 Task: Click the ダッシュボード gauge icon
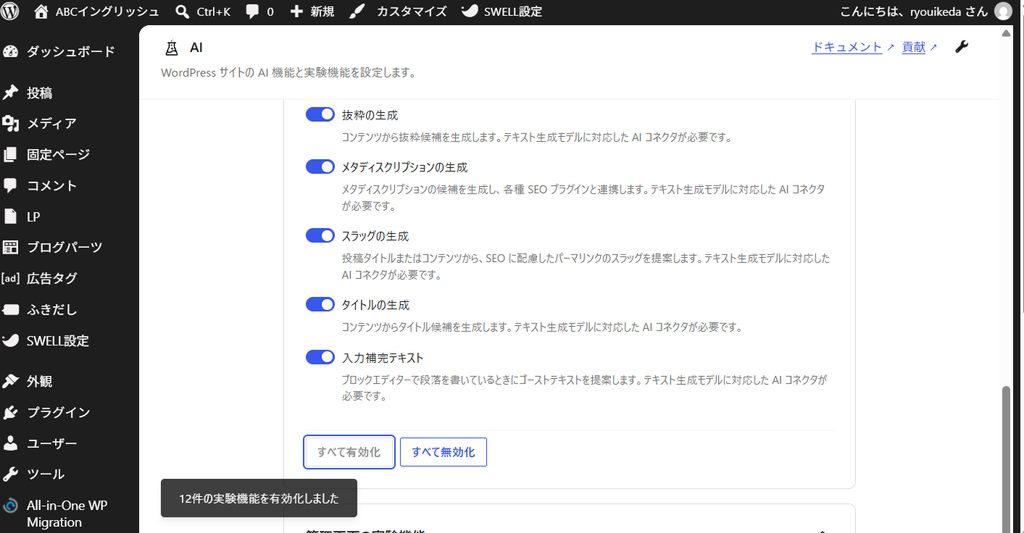point(10,52)
